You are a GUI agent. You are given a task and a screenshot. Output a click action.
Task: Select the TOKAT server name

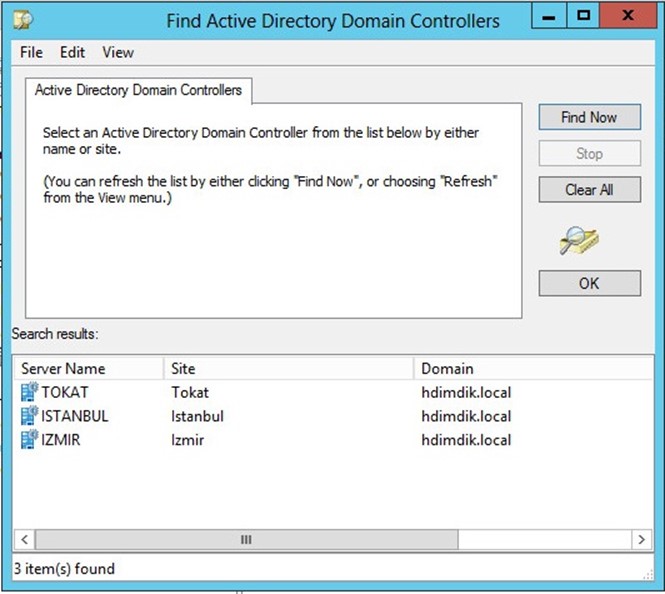(65, 392)
